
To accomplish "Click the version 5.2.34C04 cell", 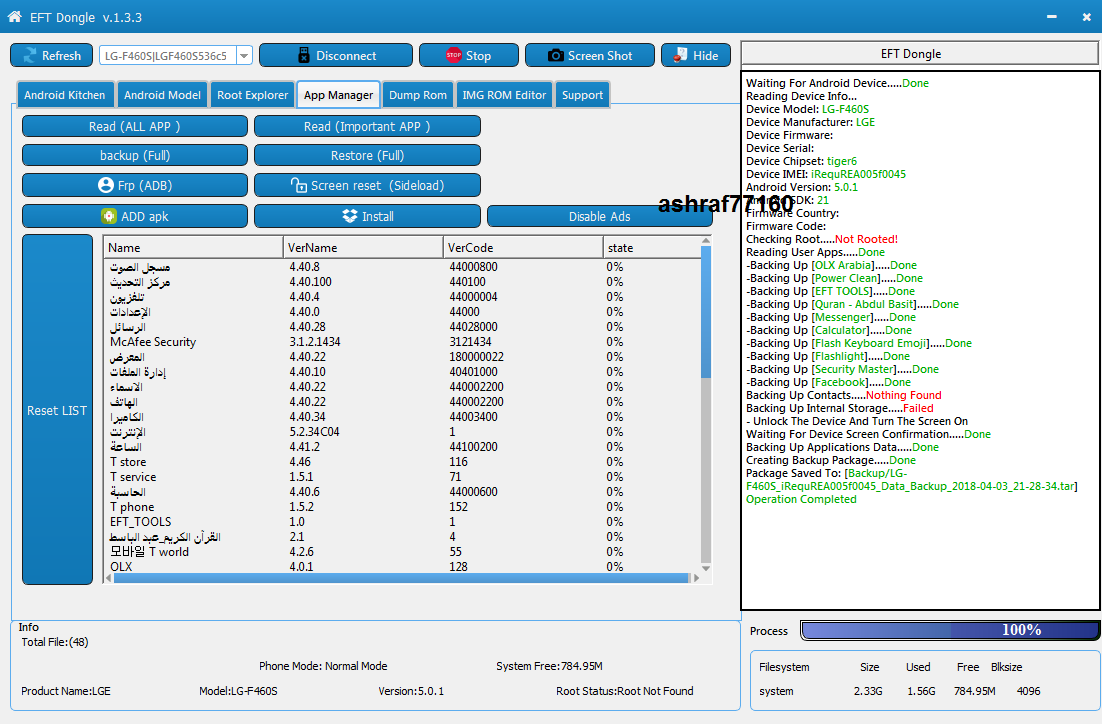I will [314, 432].
